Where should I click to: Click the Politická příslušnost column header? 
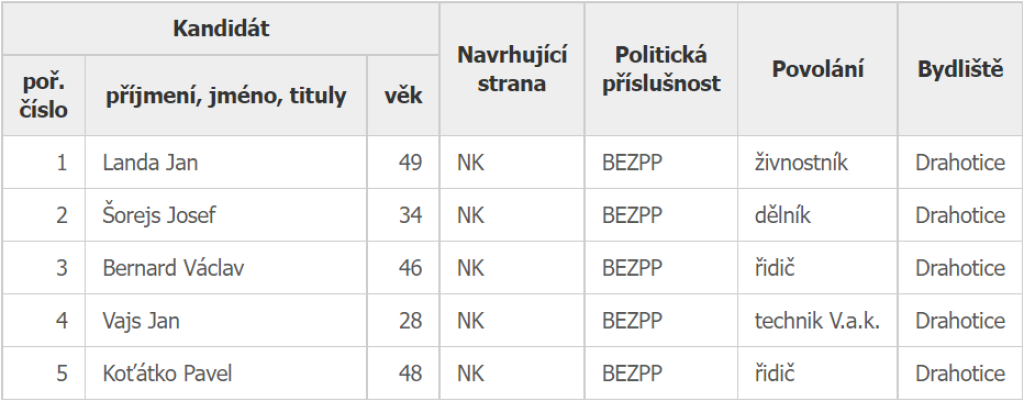661,69
